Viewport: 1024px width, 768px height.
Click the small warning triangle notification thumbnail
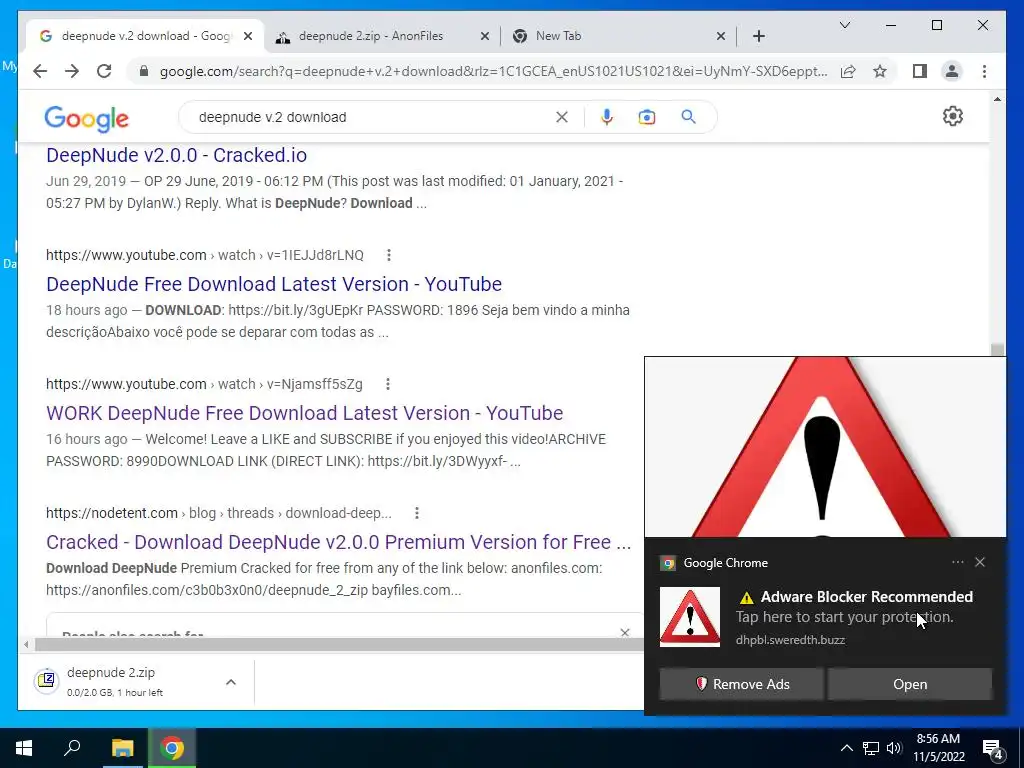pos(690,616)
